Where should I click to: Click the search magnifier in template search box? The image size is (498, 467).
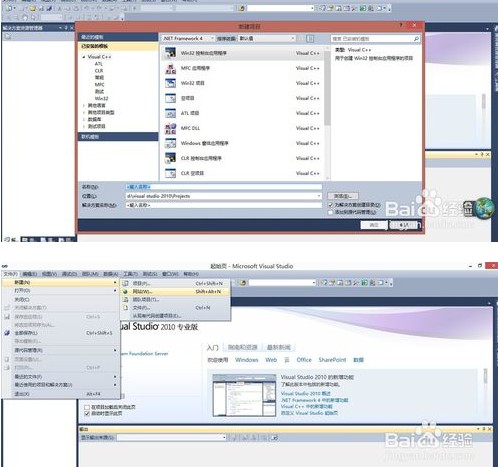[x=416, y=39]
